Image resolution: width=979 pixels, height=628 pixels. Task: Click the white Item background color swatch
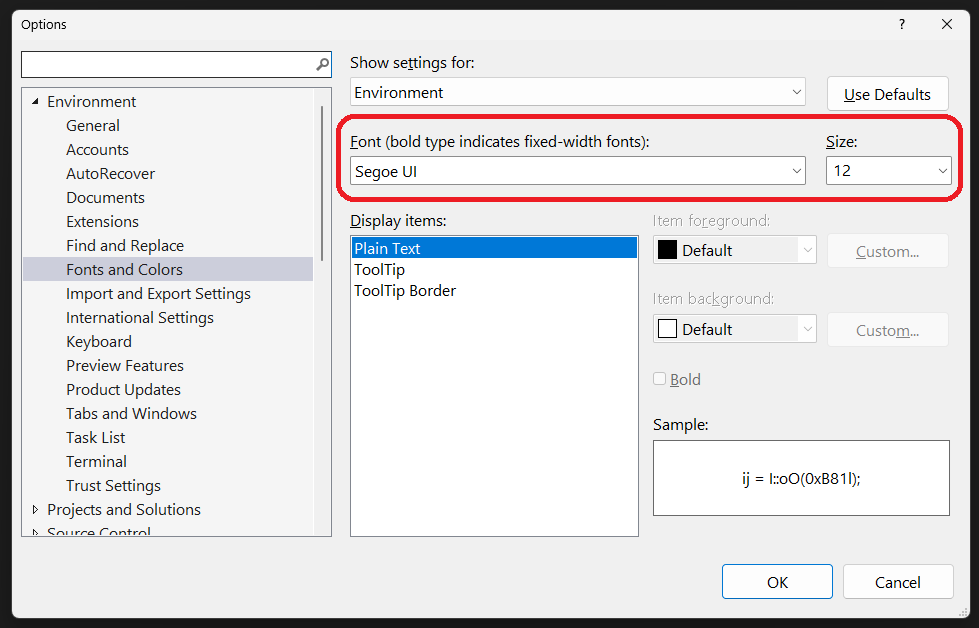(x=667, y=329)
